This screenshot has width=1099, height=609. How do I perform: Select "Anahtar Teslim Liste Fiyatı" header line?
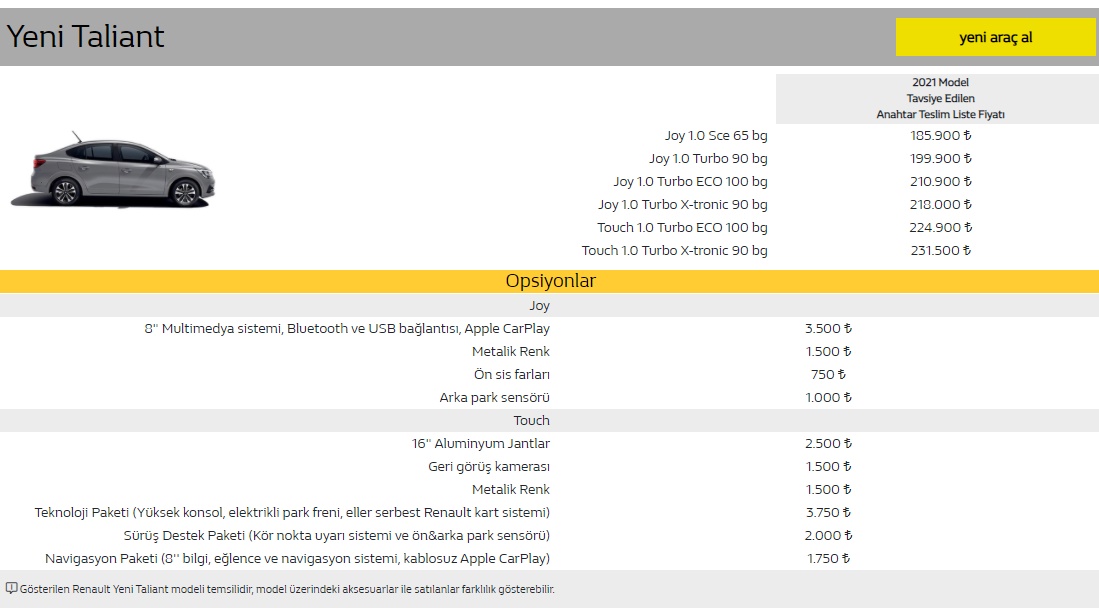coord(941,114)
